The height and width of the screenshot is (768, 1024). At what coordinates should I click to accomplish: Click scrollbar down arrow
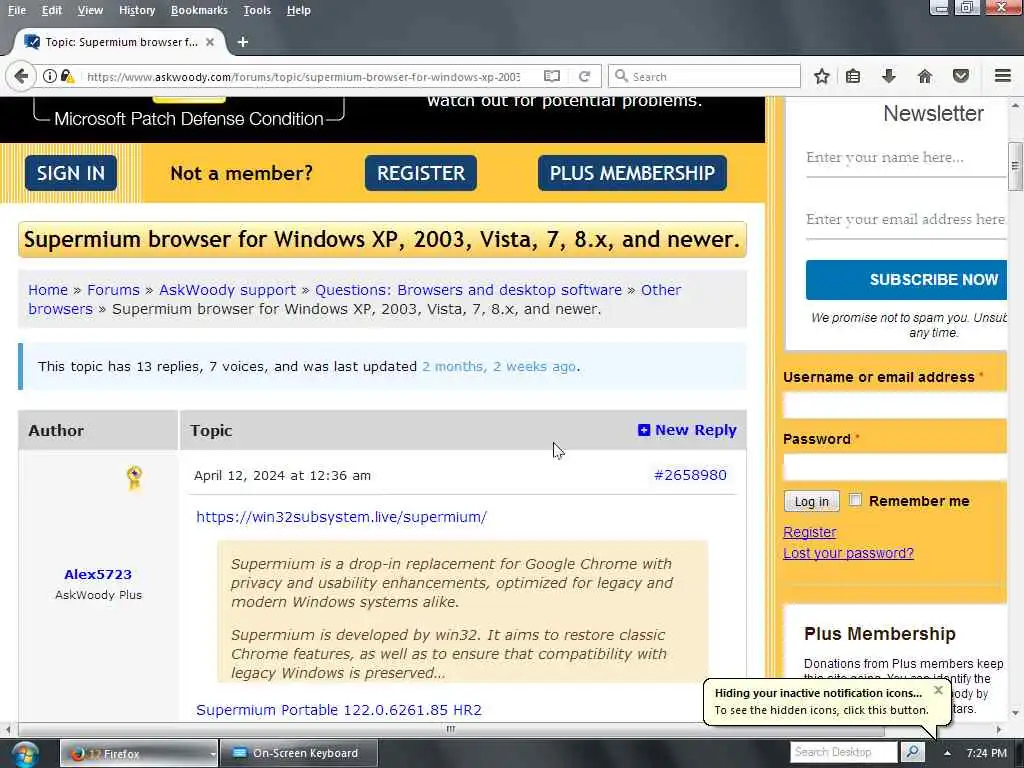(x=1016, y=712)
